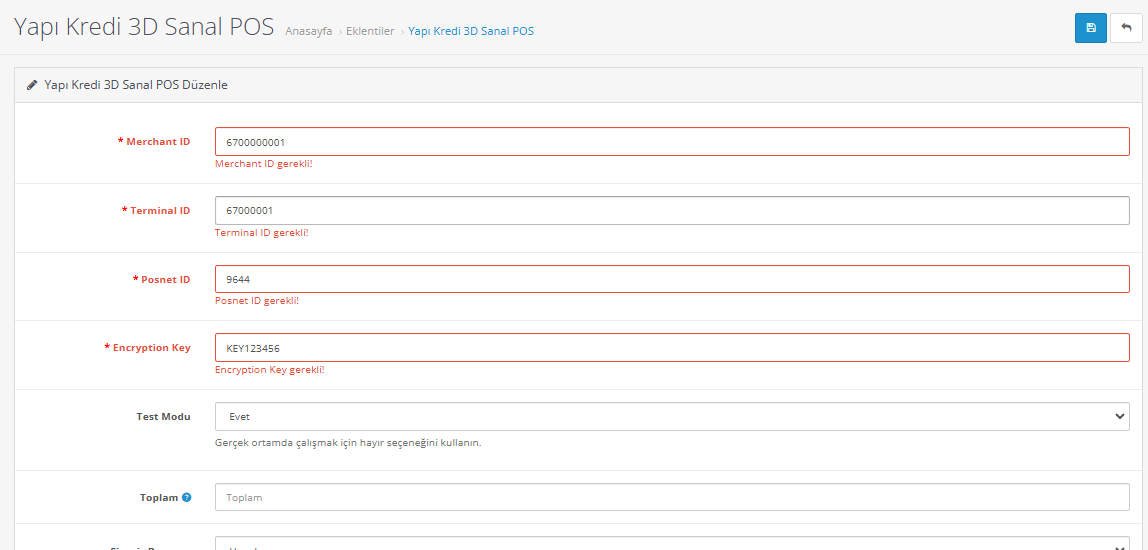This screenshot has width=1148, height=550.
Task: Click the 'Gerçek ortamda çalışmak' help text
Action: click(348, 443)
